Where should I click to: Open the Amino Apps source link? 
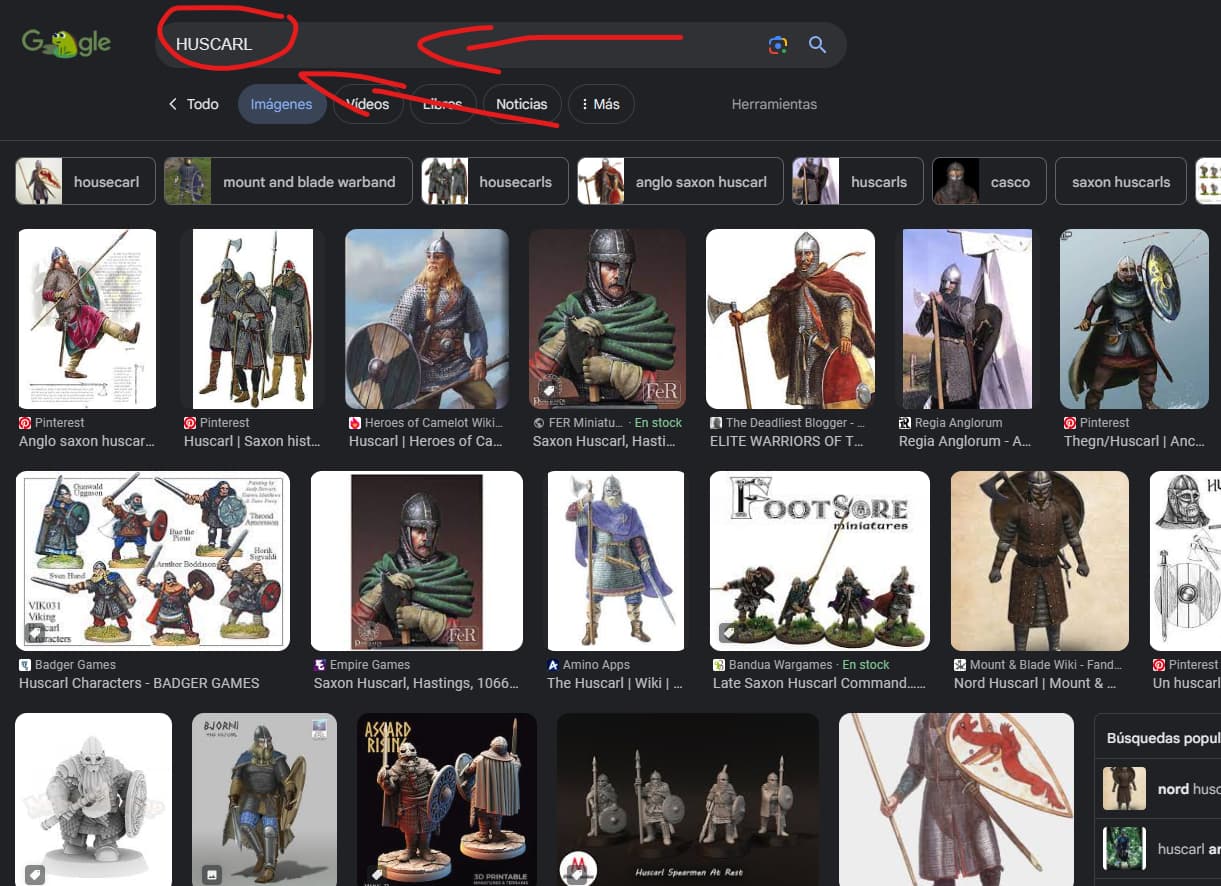[596, 665]
